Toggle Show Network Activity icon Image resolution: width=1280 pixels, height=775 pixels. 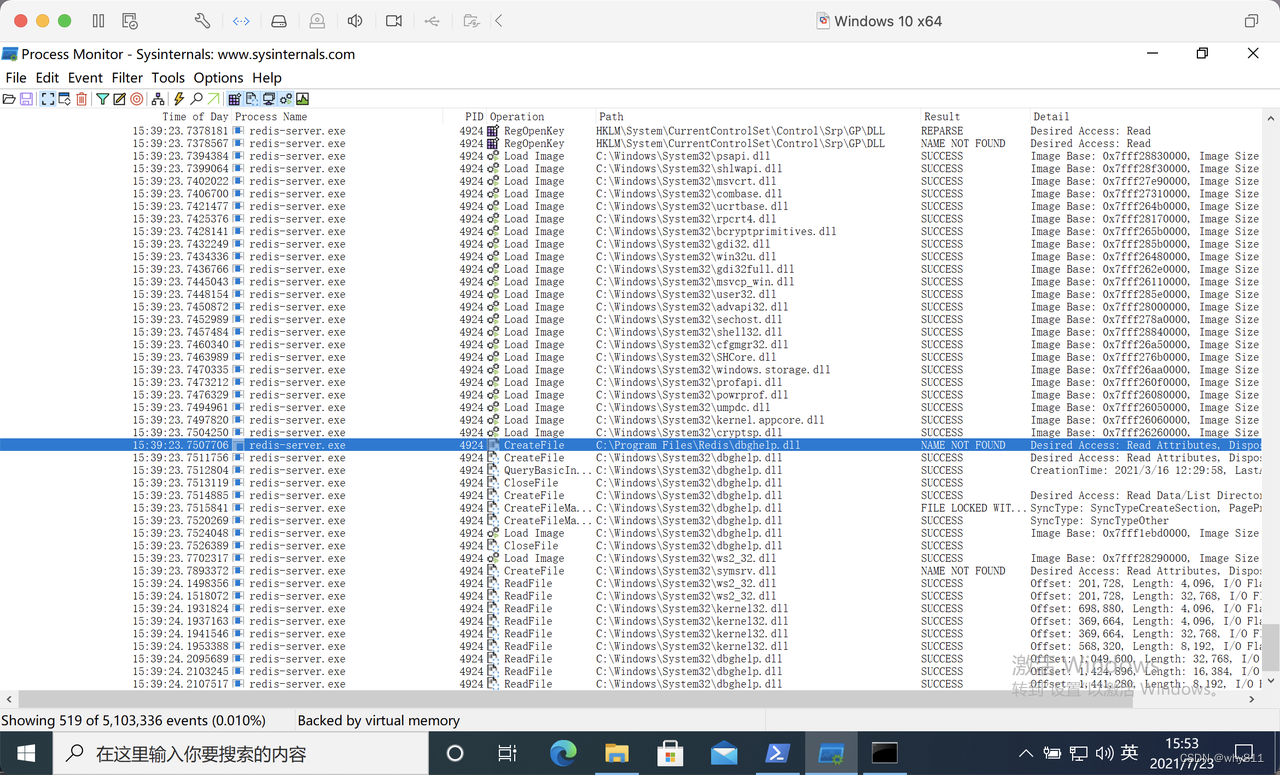coord(268,99)
